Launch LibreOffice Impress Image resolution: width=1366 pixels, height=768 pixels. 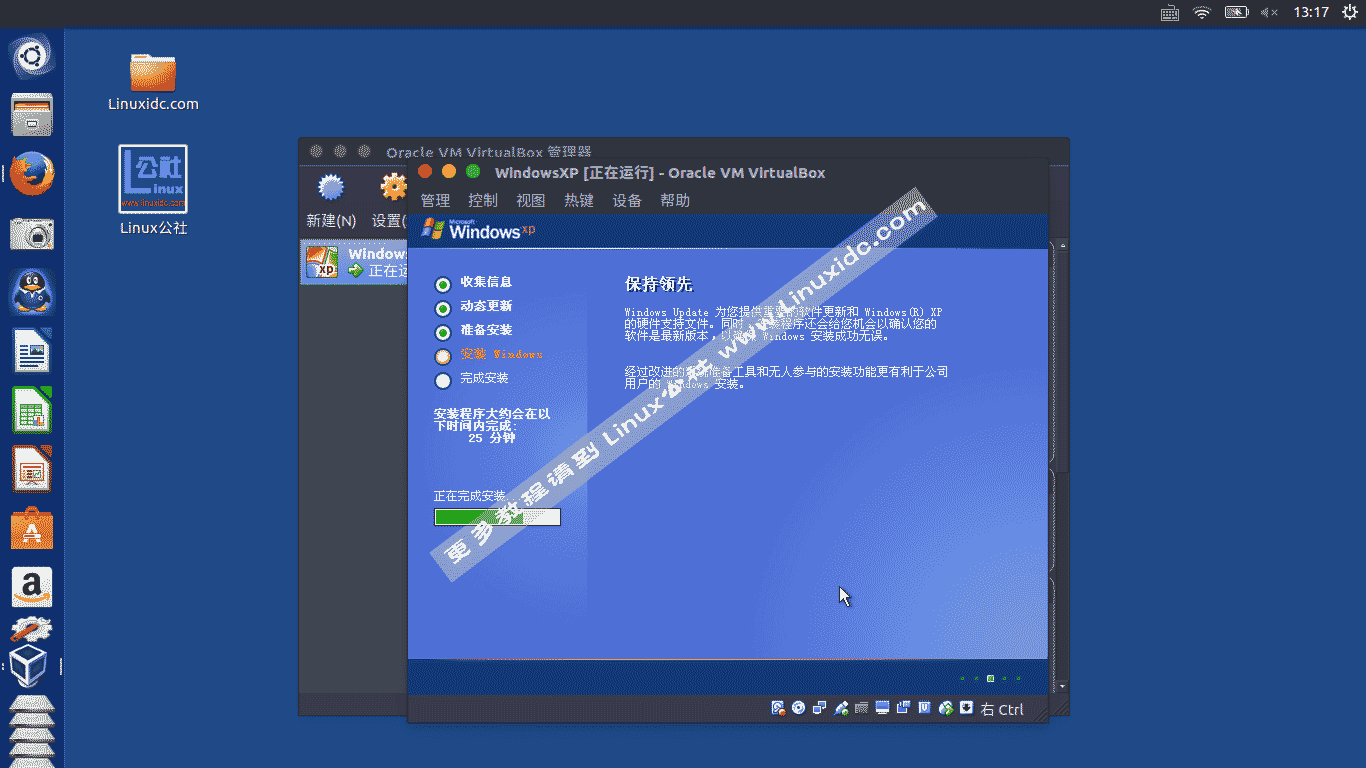click(x=32, y=469)
